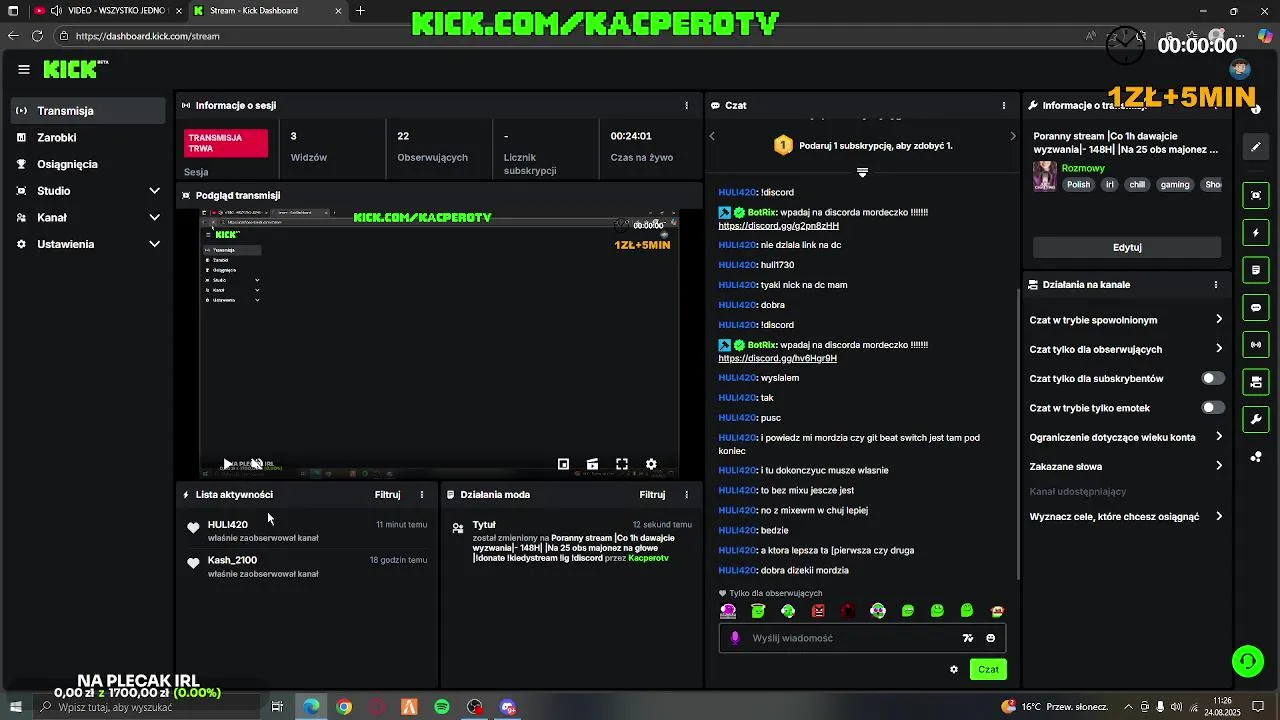
Task: Go to next chat banner with right arrow
Action: [x=1012, y=136]
